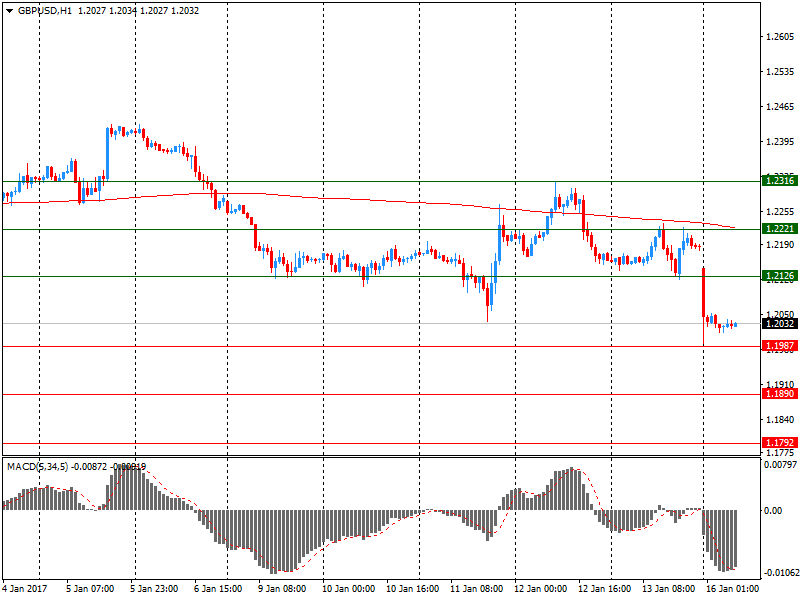
Task: Click the 1.2535 price scale value
Action: [780, 71]
